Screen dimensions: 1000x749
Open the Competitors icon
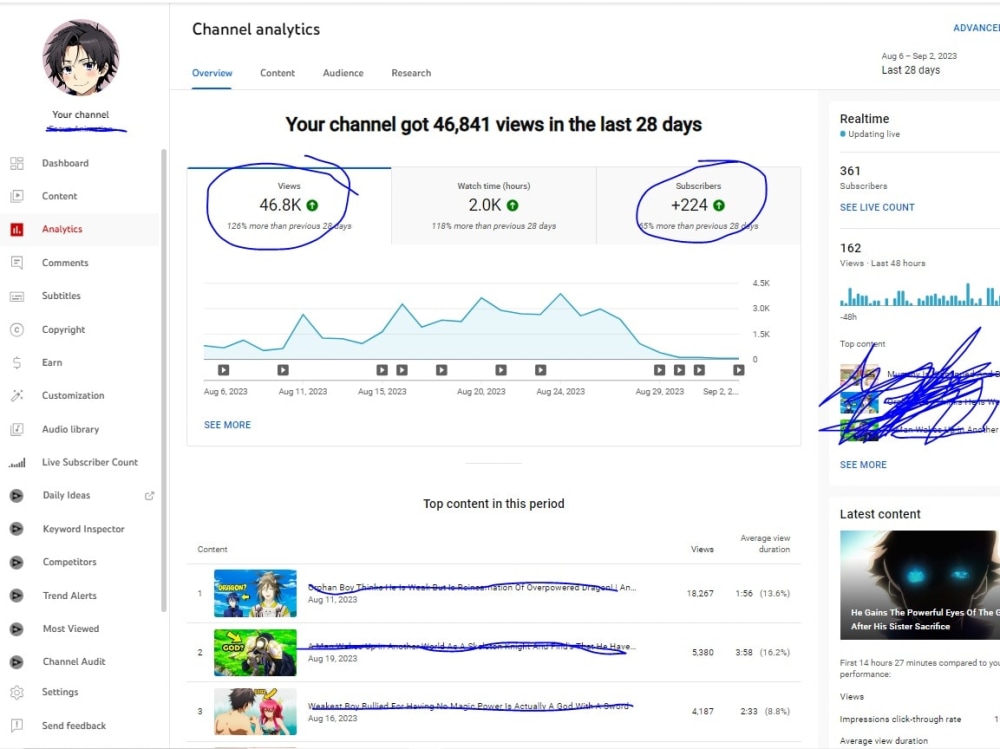point(17,562)
